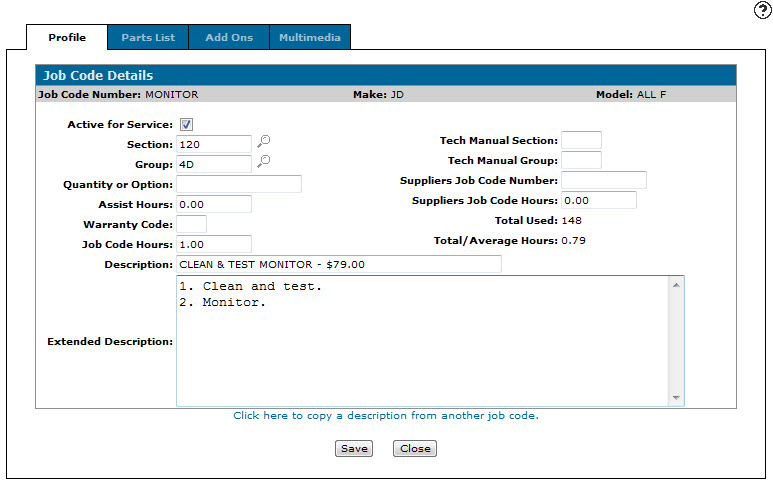The image size is (773, 487).
Task: Click into the Group field containing 4D
Action: click(x=214, y=164)
